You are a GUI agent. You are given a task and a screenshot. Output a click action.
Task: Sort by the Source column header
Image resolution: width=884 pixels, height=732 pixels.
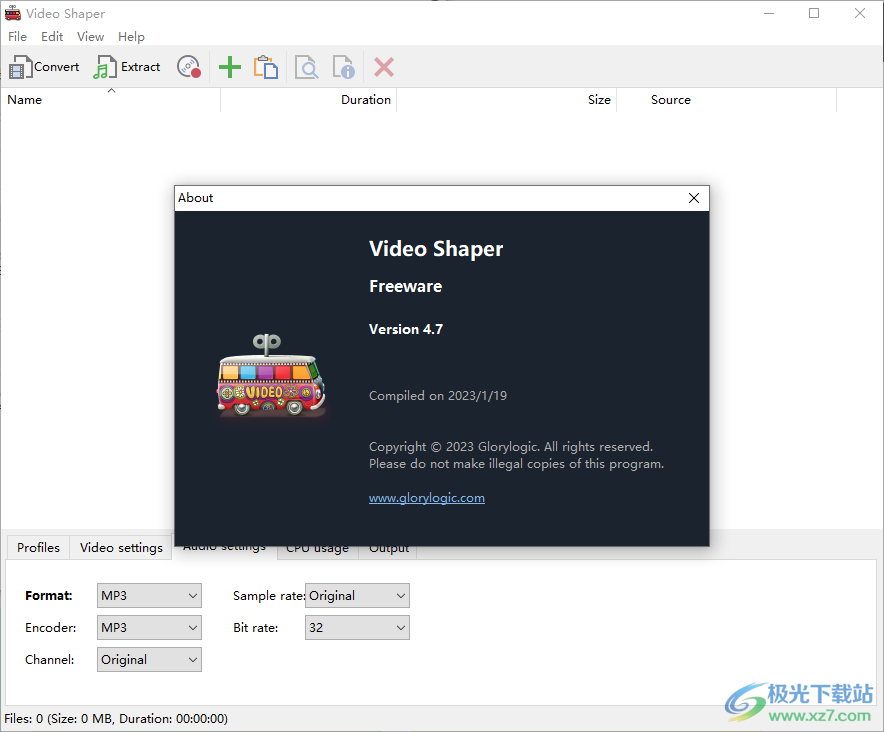click(727, 100)
